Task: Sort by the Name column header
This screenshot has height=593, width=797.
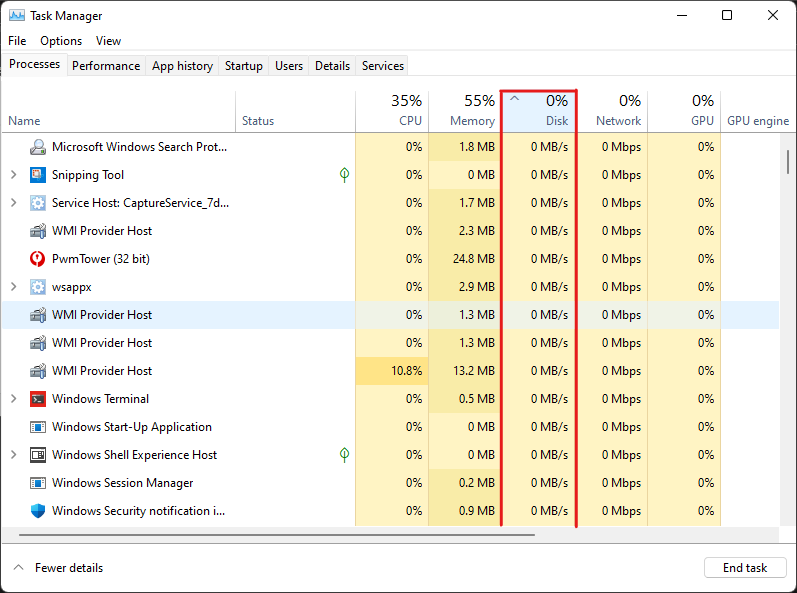Action: 119,111
